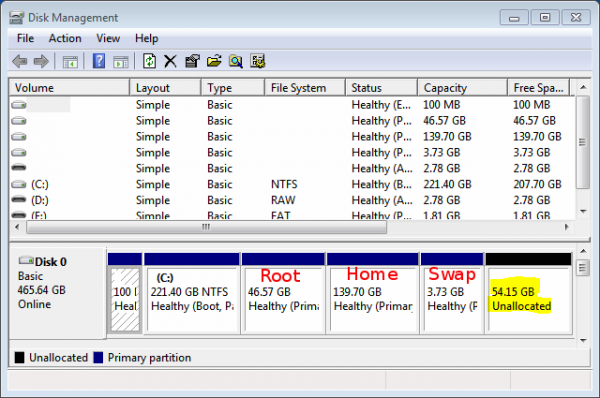Select the (C:) 221.40 GB NTFS partition block
The image size is (600, 398).
tap(192, 293)
